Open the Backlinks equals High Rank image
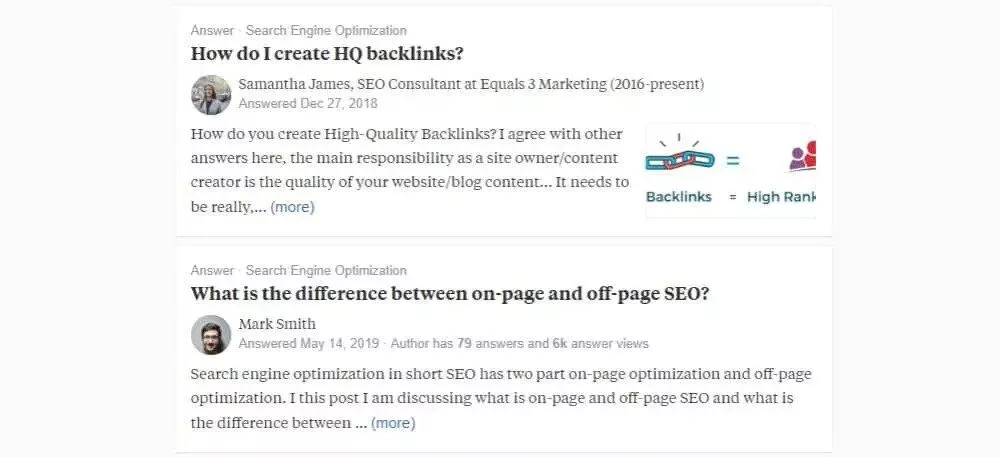Image resolution: width=1000 pixels, height=457 pixels. 731,171
